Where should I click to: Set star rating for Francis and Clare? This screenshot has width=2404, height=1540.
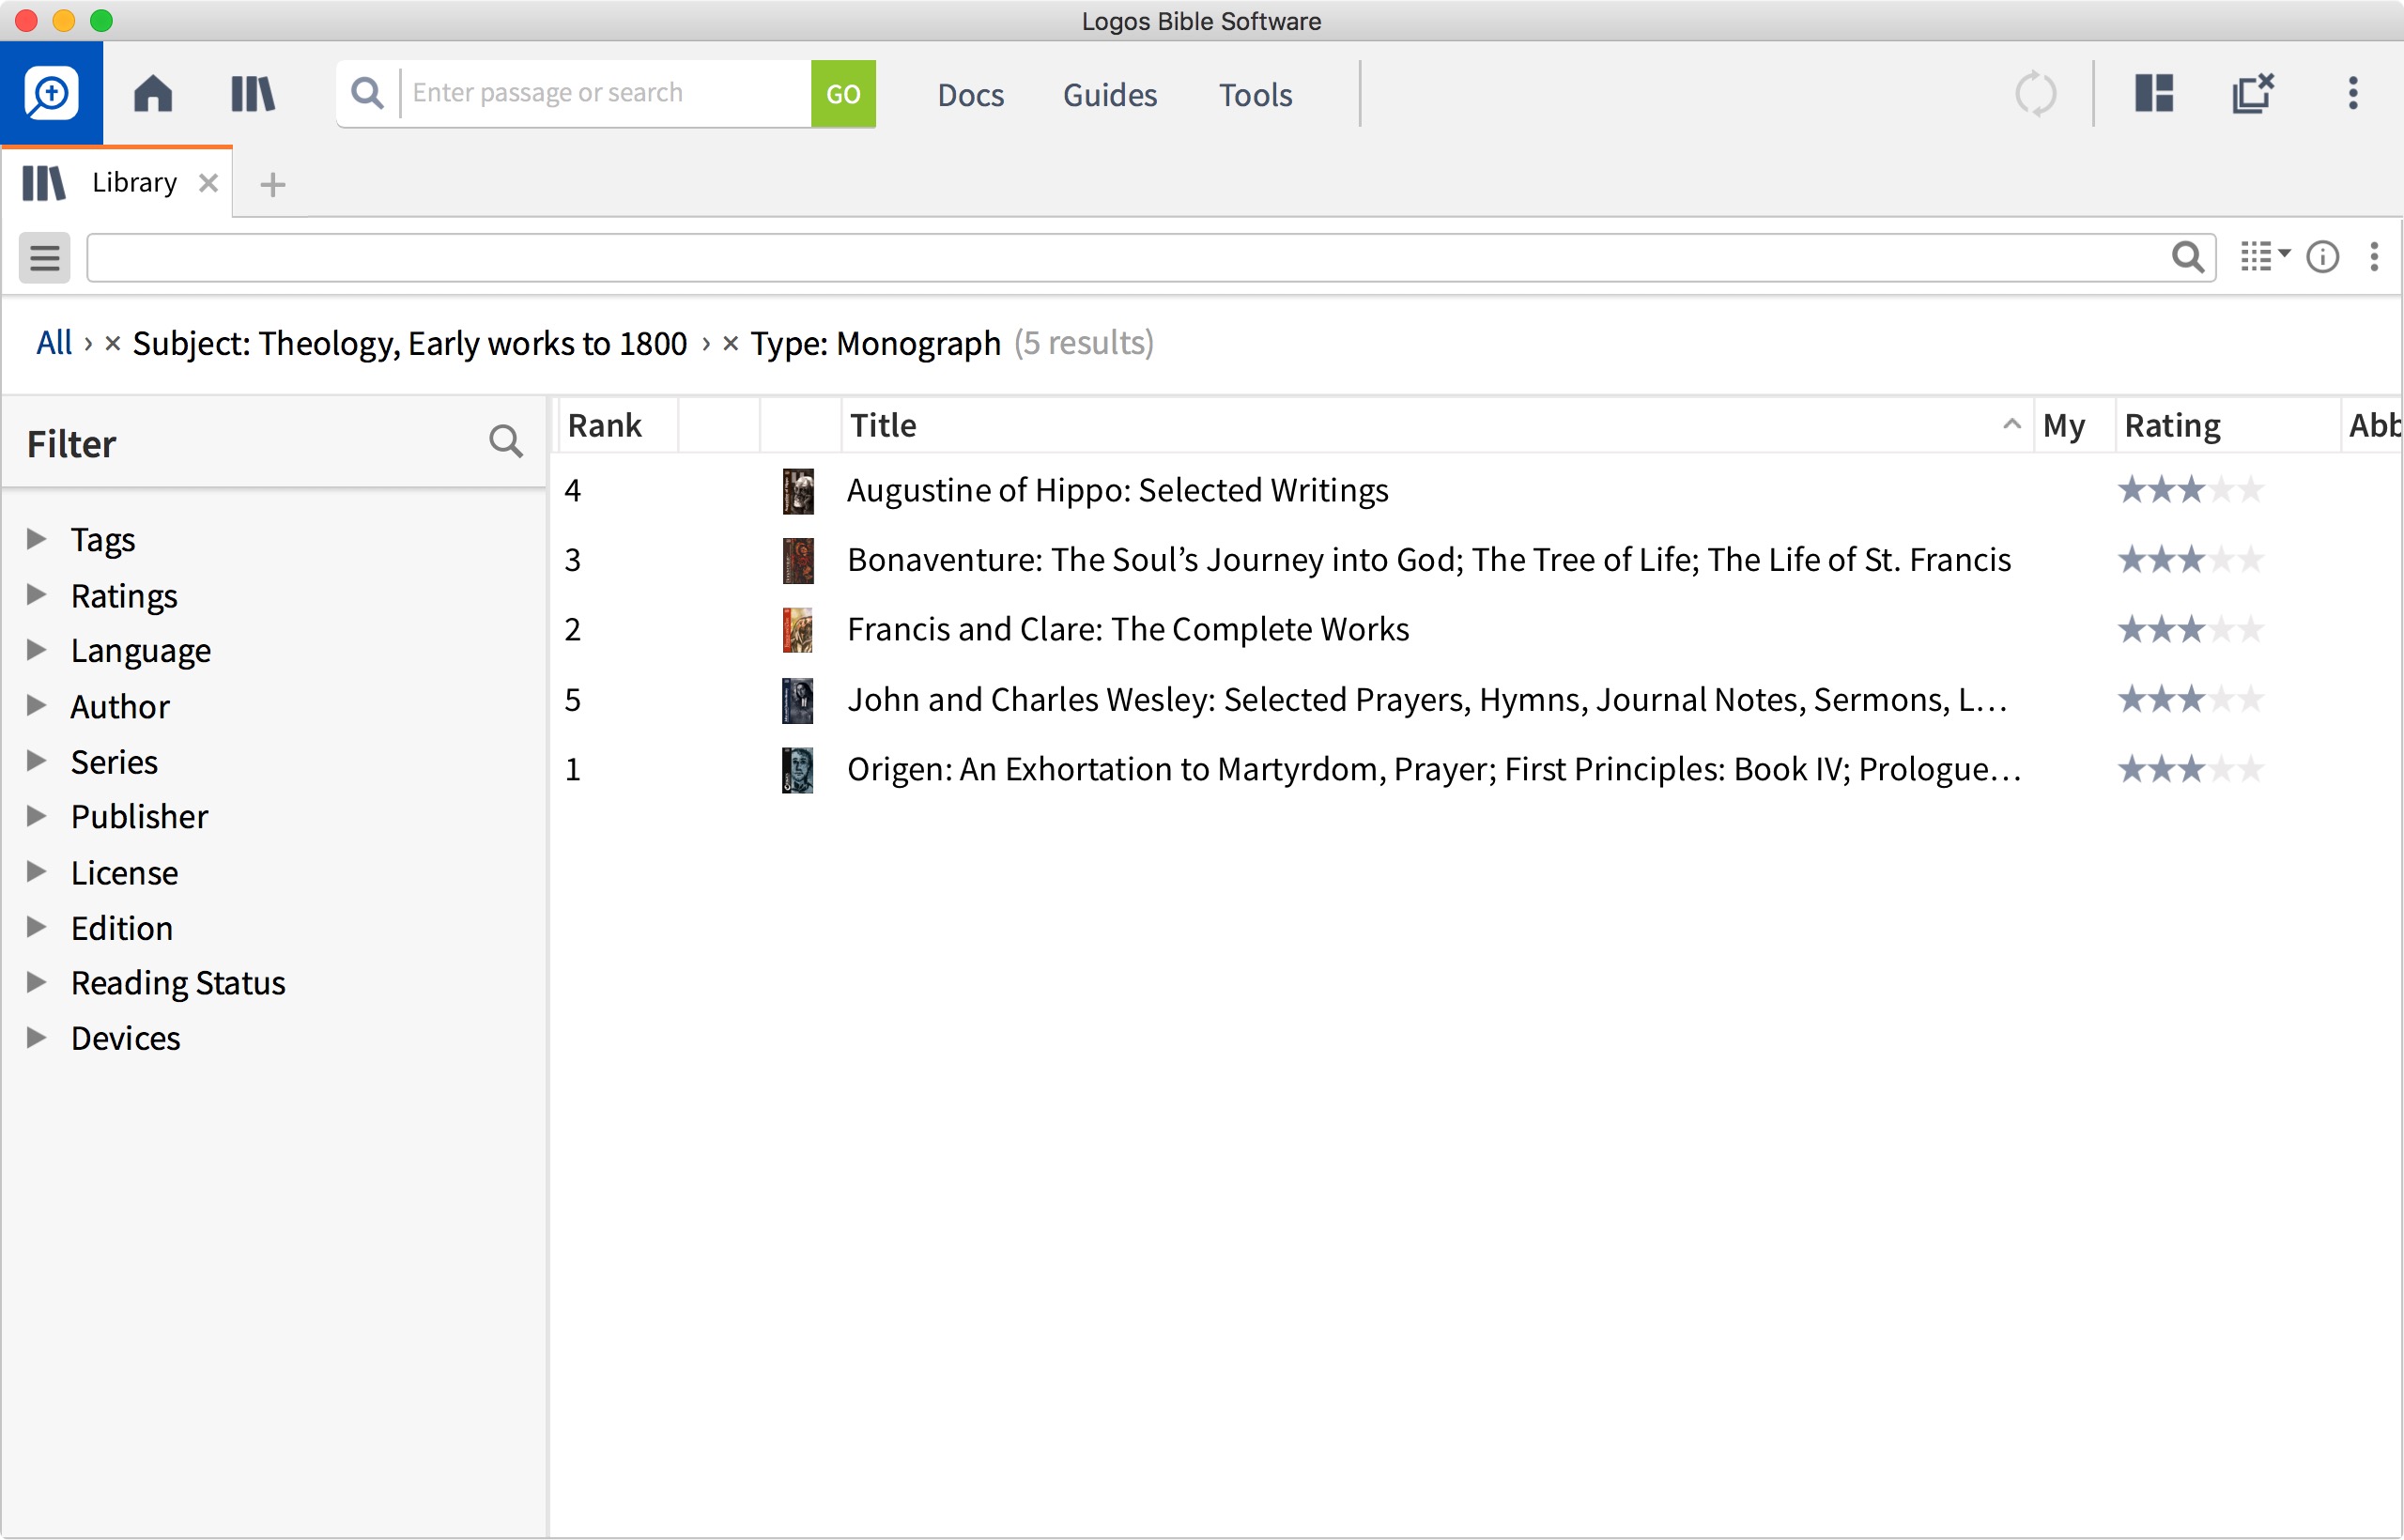click(x=2190, y=630)
